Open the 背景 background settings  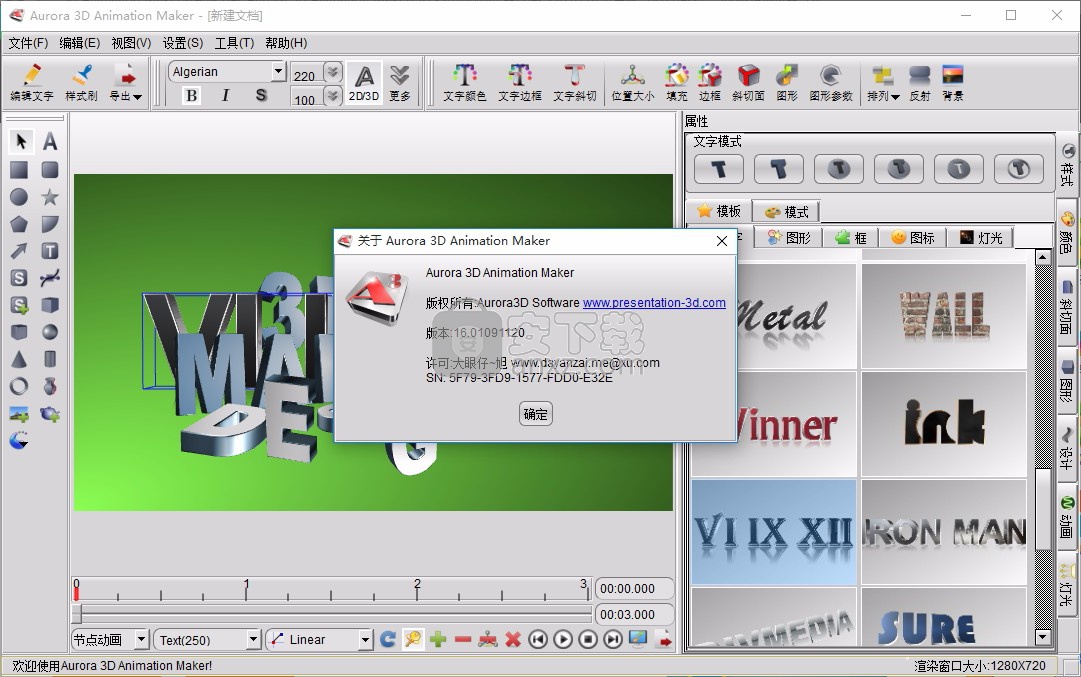pyautogui.click(x=953, y=83)
